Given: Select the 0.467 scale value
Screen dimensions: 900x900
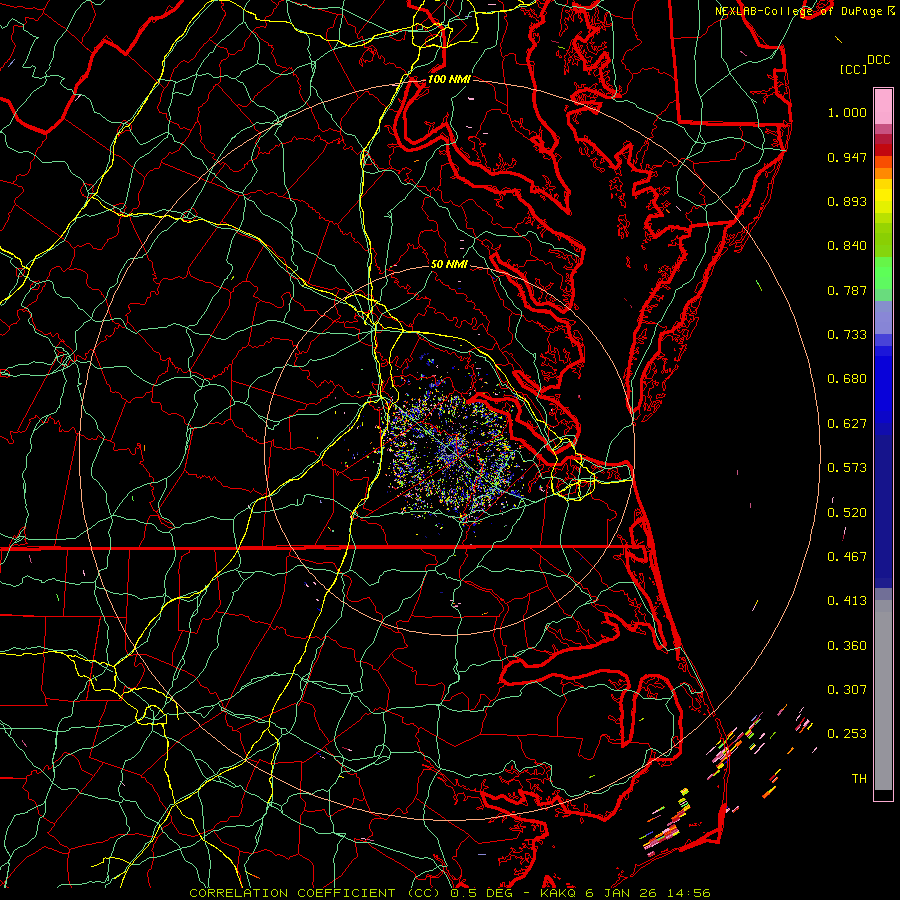Looking at the screenshot, I should pyautogui.click(x=847, y=557).
